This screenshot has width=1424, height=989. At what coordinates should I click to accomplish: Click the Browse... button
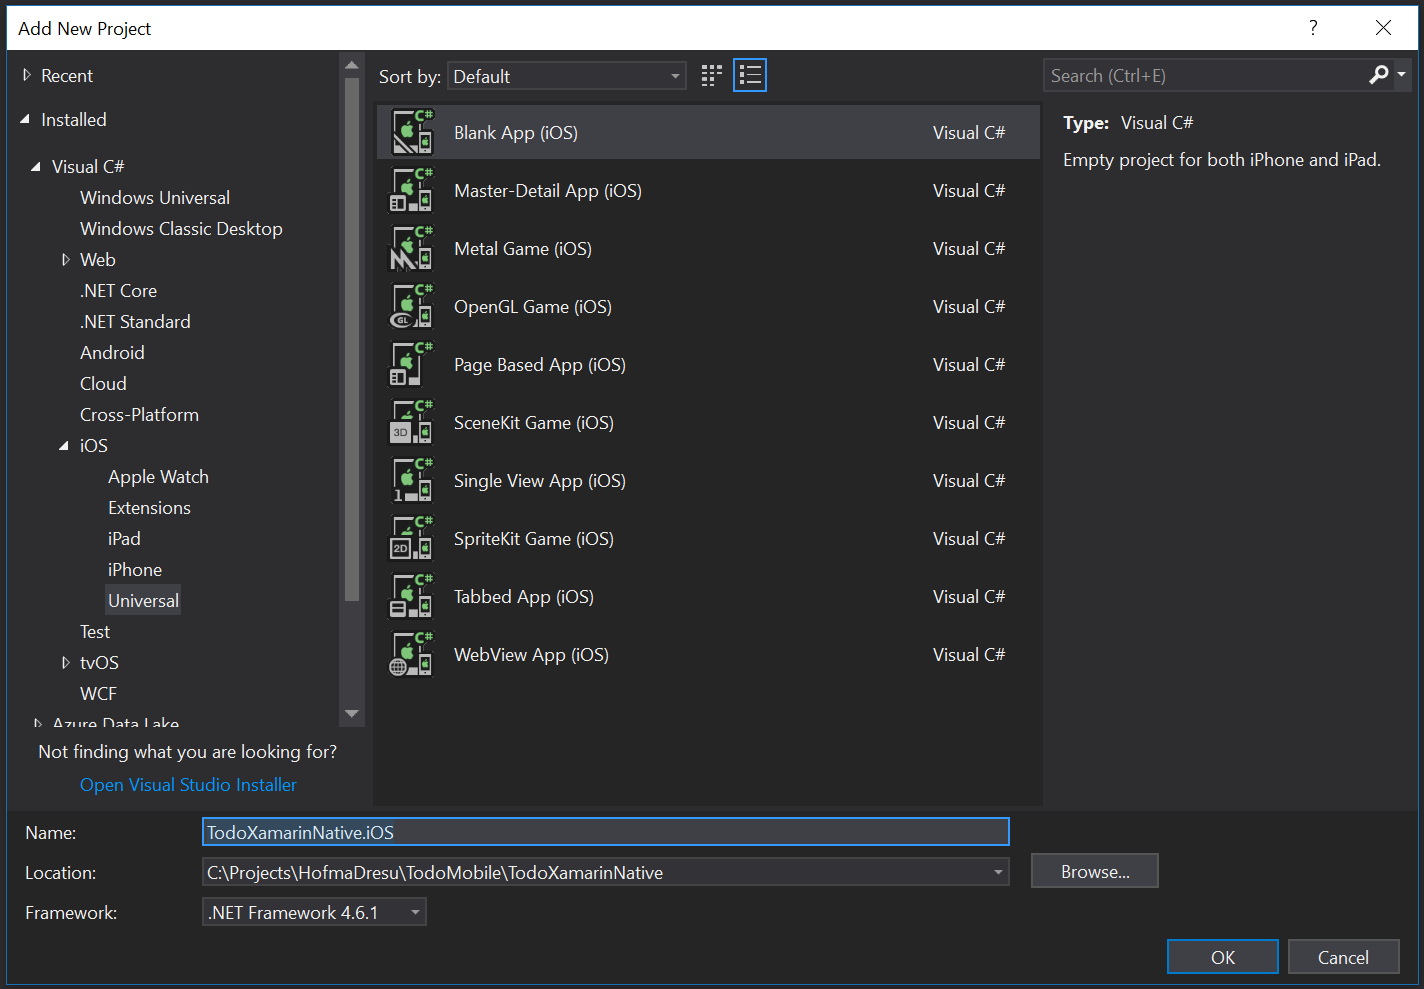[1095, 871]
